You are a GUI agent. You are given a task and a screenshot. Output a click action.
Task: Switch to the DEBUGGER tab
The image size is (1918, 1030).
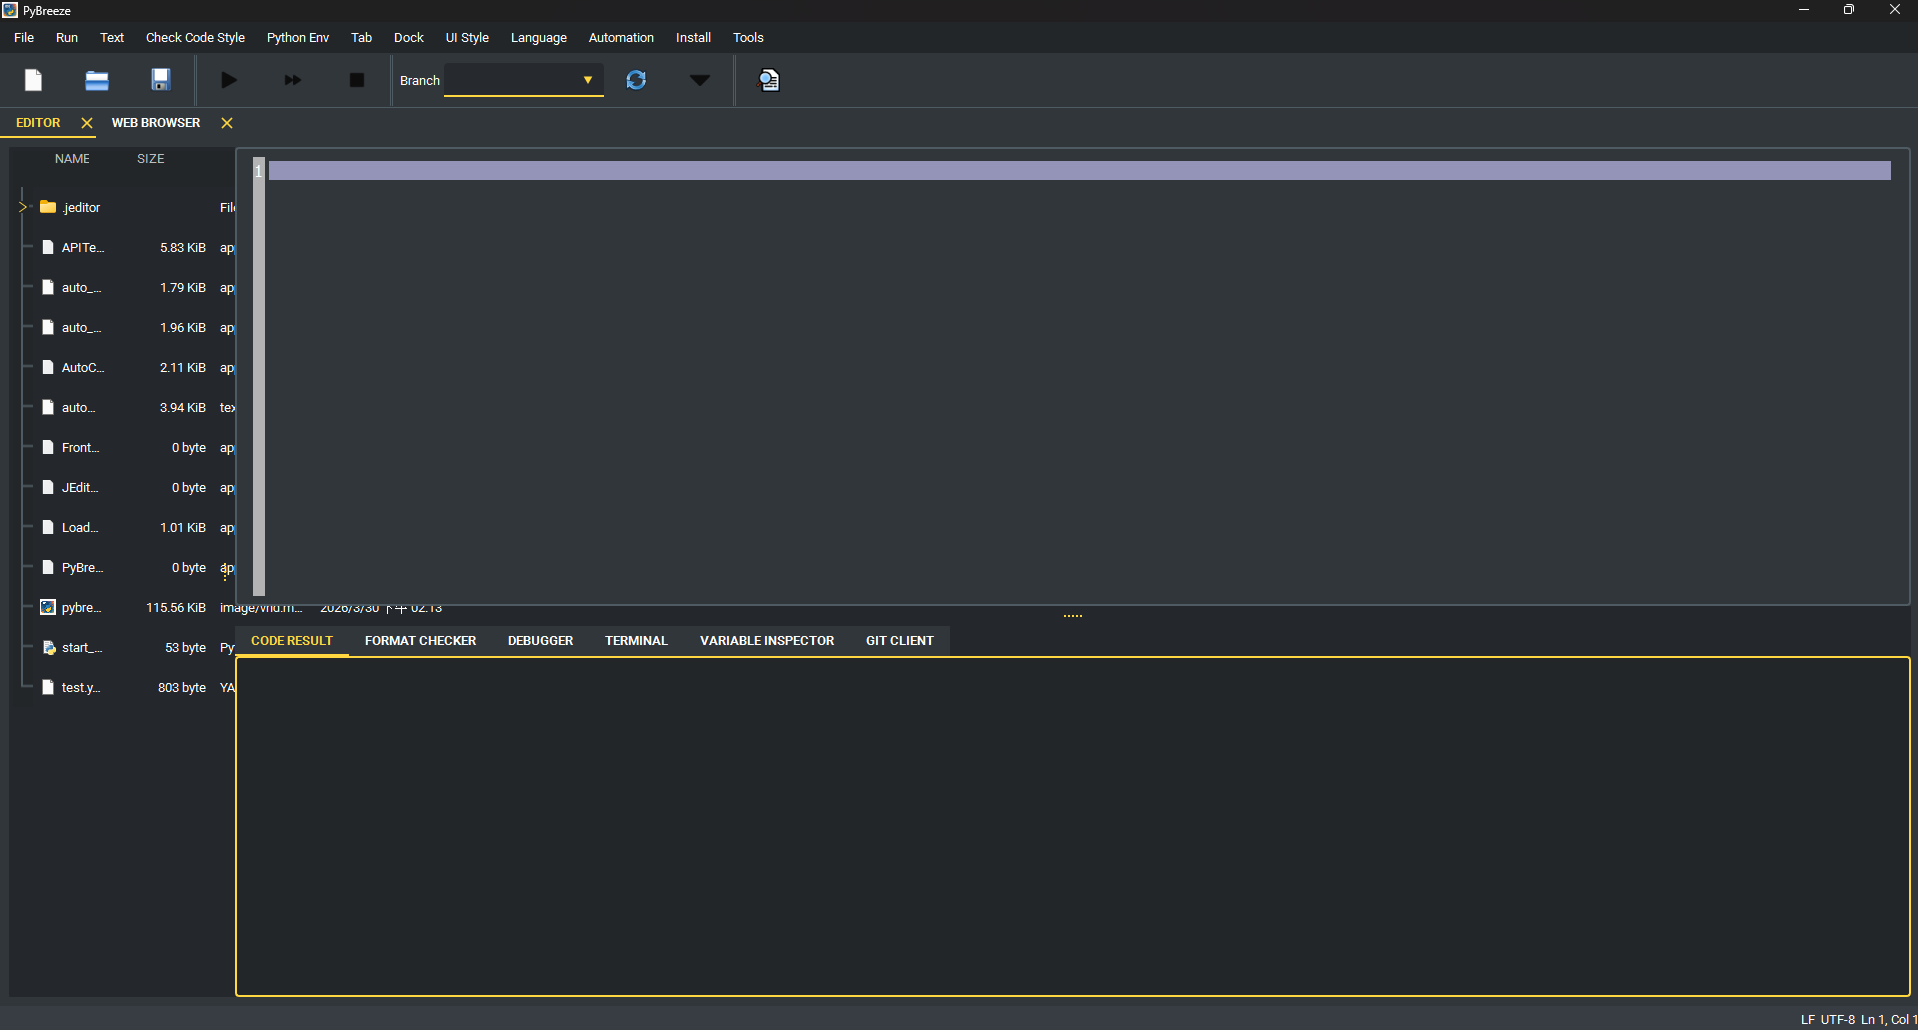click(x=540, y=641)
